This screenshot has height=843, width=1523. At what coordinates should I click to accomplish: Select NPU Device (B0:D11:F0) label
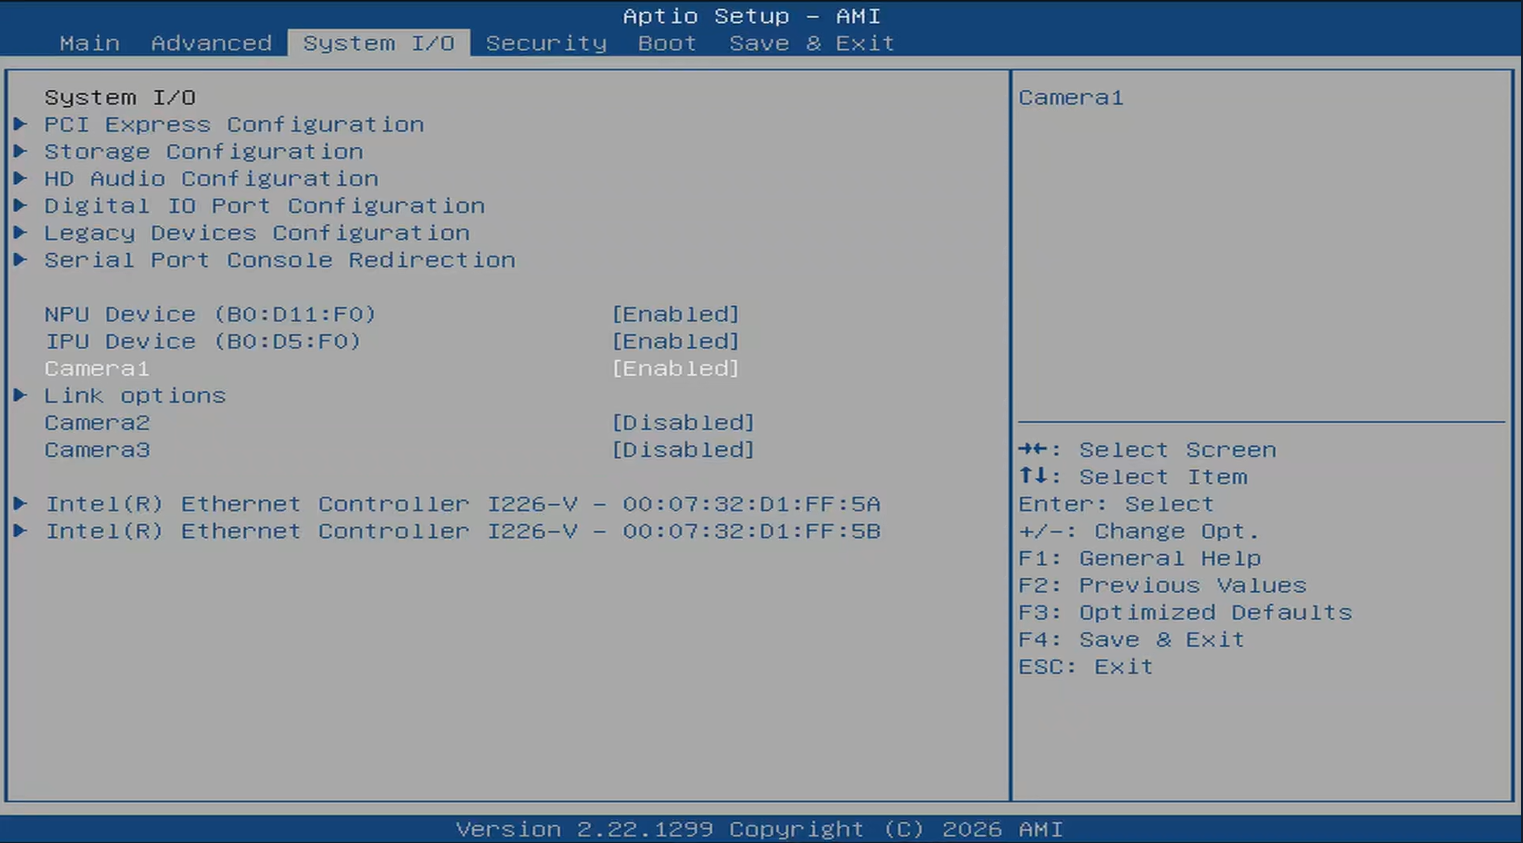point(210,314)
